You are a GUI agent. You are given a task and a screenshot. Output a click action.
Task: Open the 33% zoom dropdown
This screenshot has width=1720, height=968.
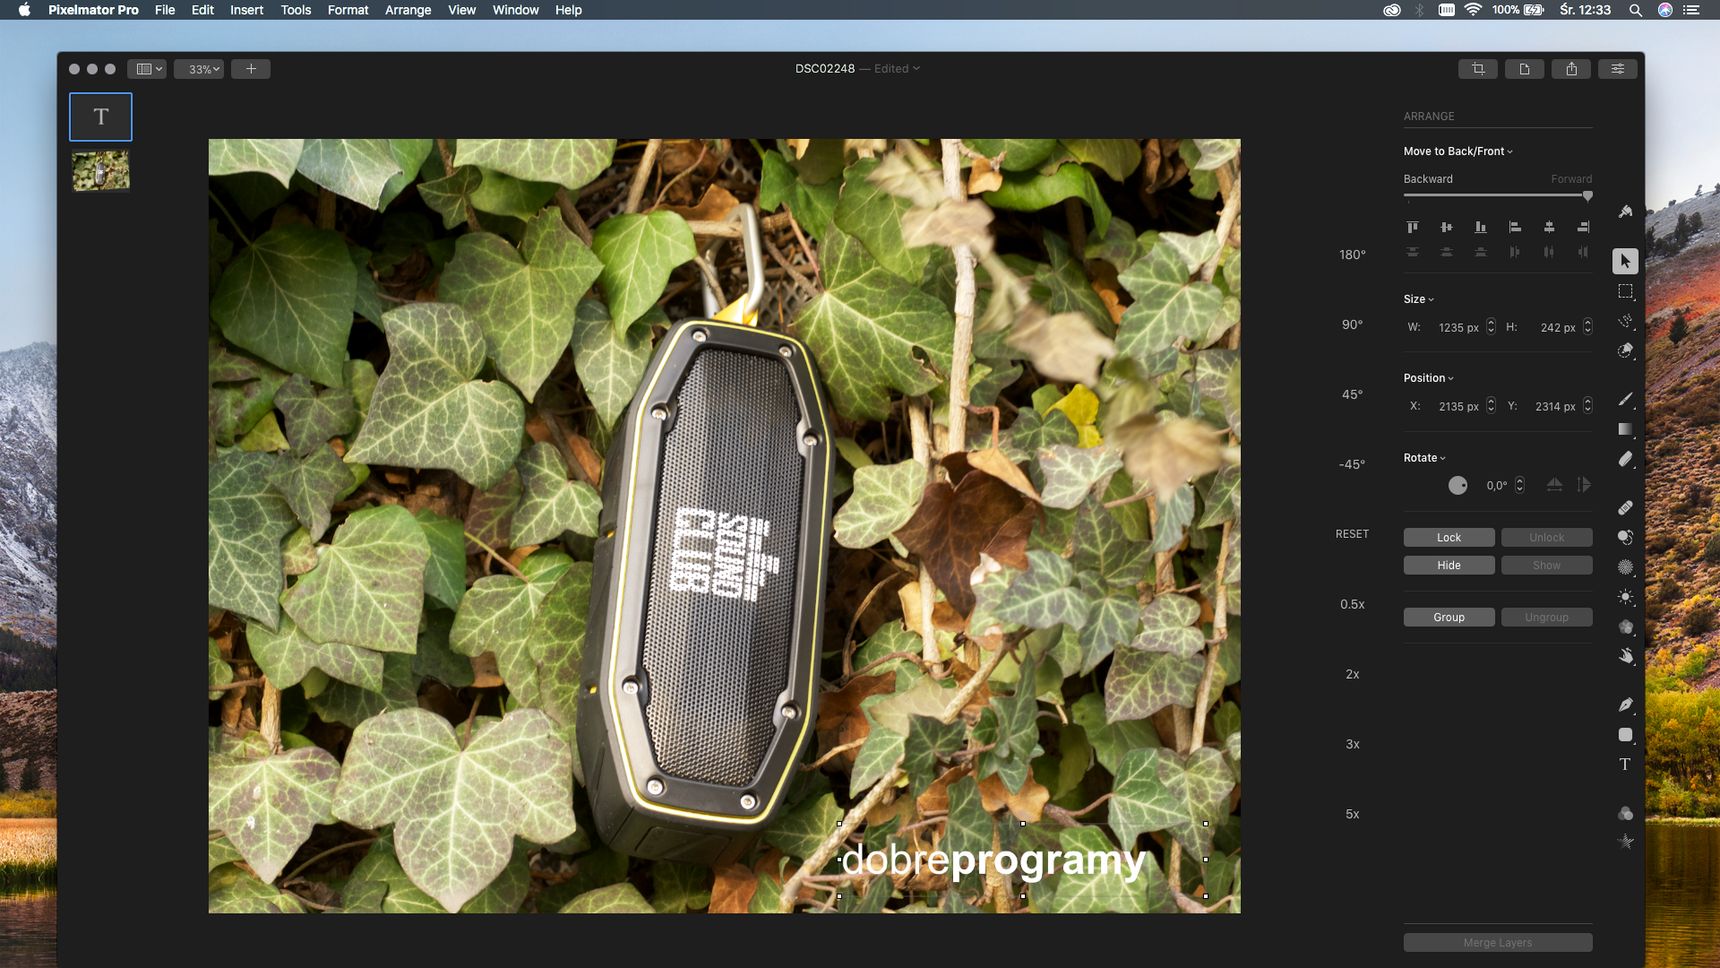click(199, 69)
